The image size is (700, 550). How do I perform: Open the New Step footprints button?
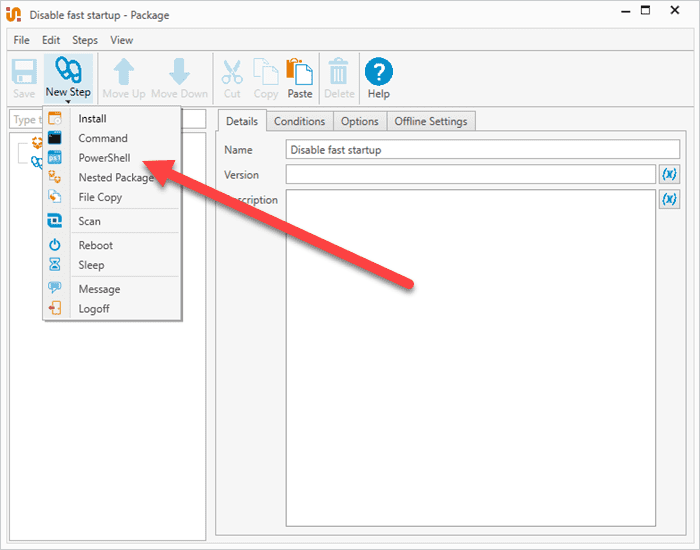[x=68, y=78]
